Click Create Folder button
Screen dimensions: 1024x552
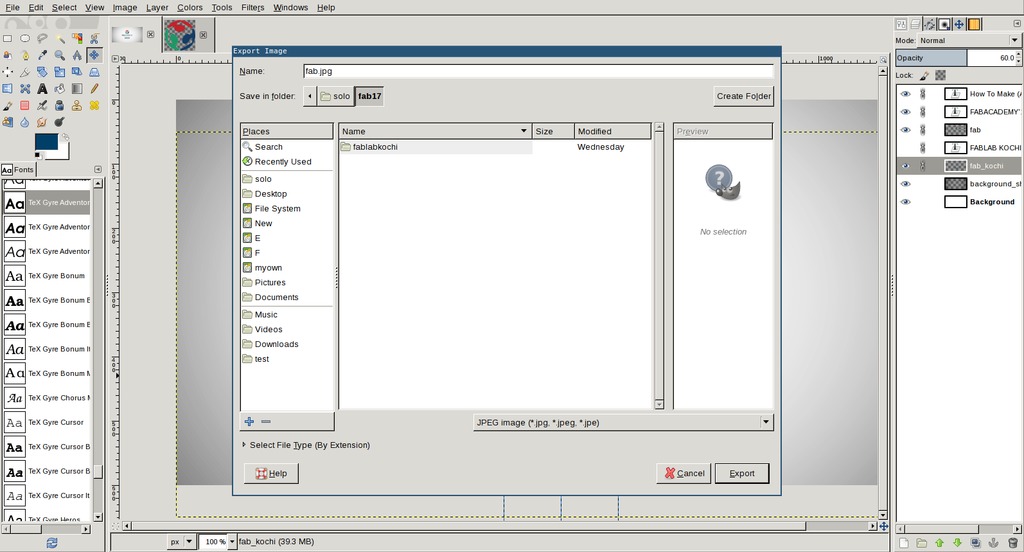(x=744, y=96)
